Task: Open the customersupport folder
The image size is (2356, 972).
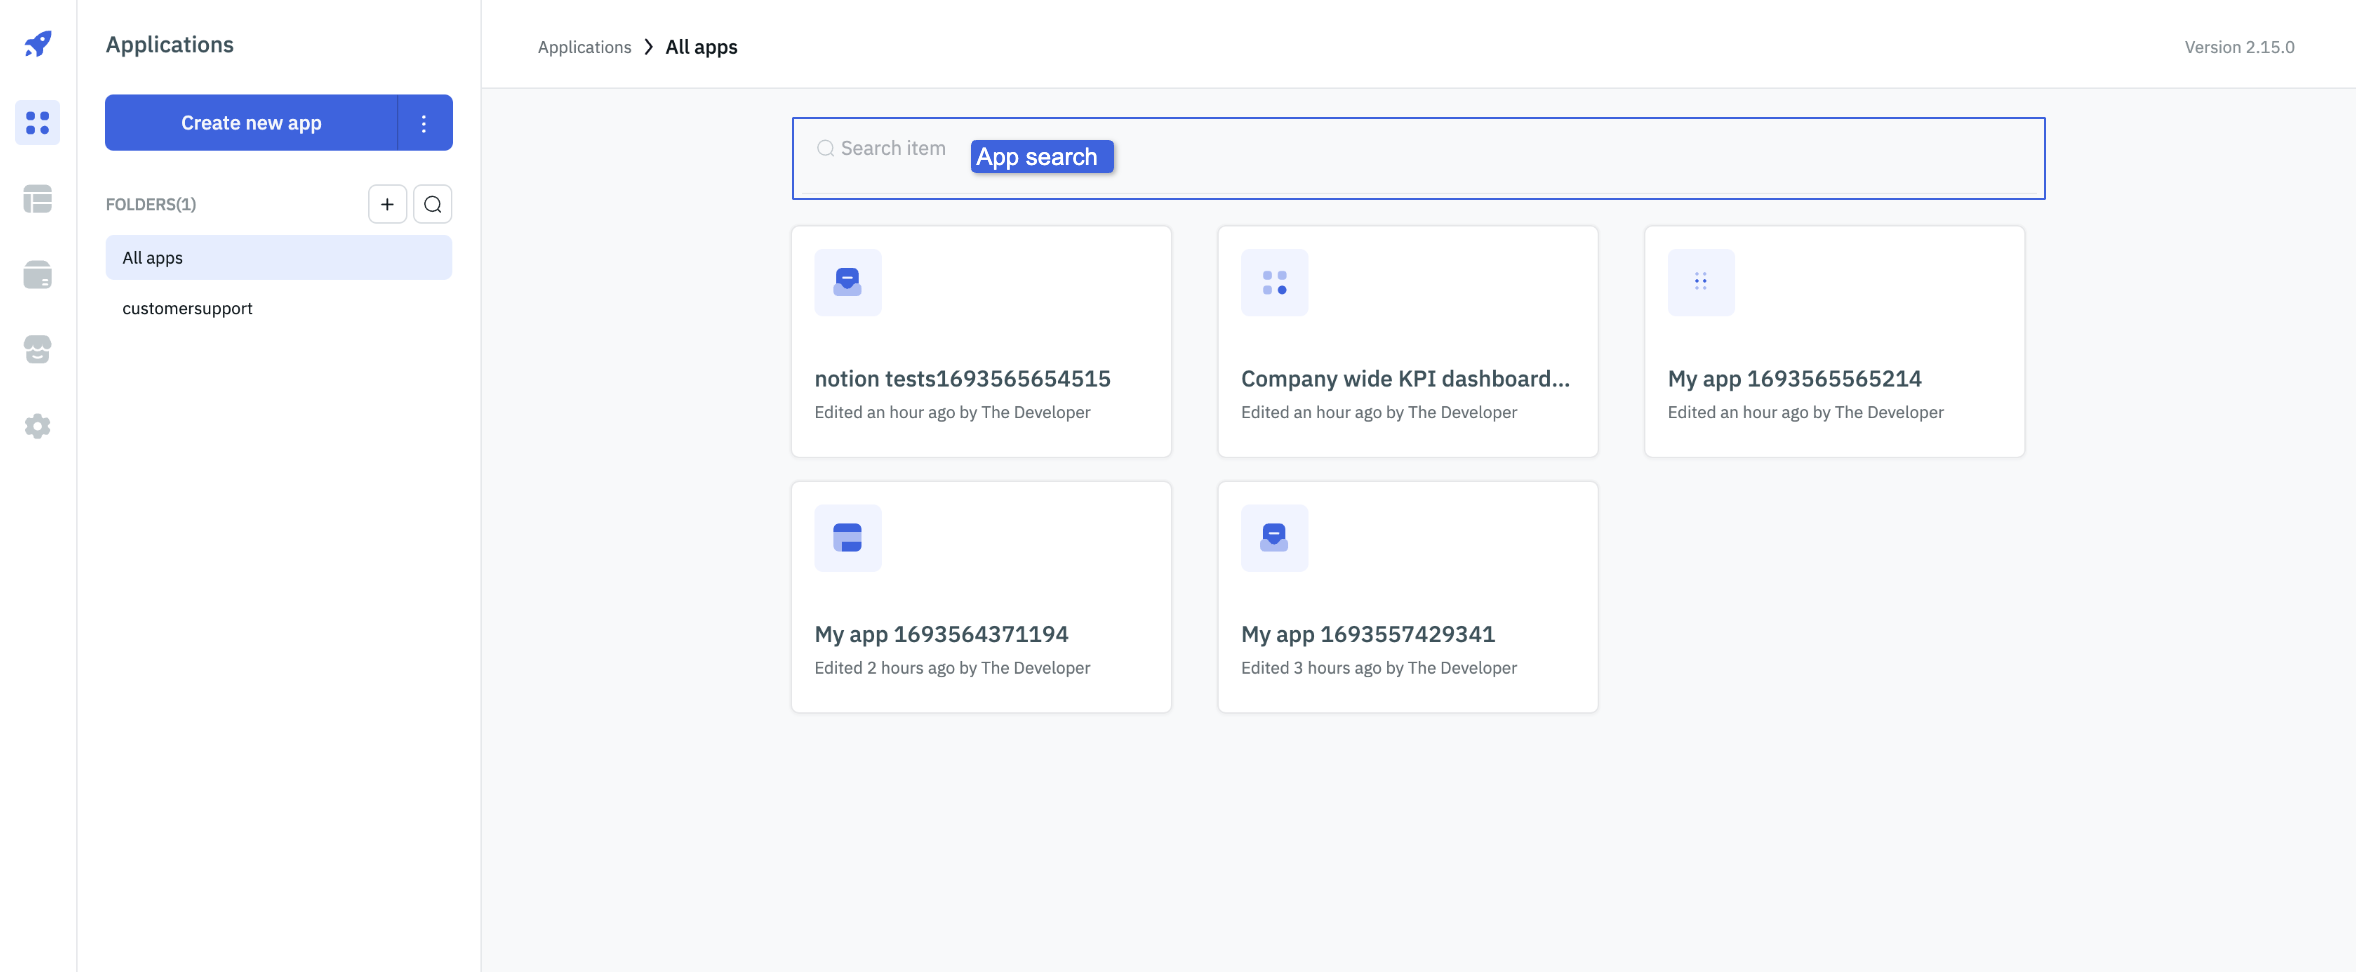Action: click(187, 309)
